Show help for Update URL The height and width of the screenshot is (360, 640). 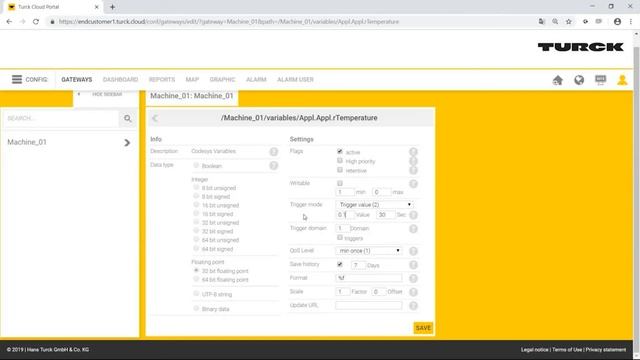pos(413,306)
